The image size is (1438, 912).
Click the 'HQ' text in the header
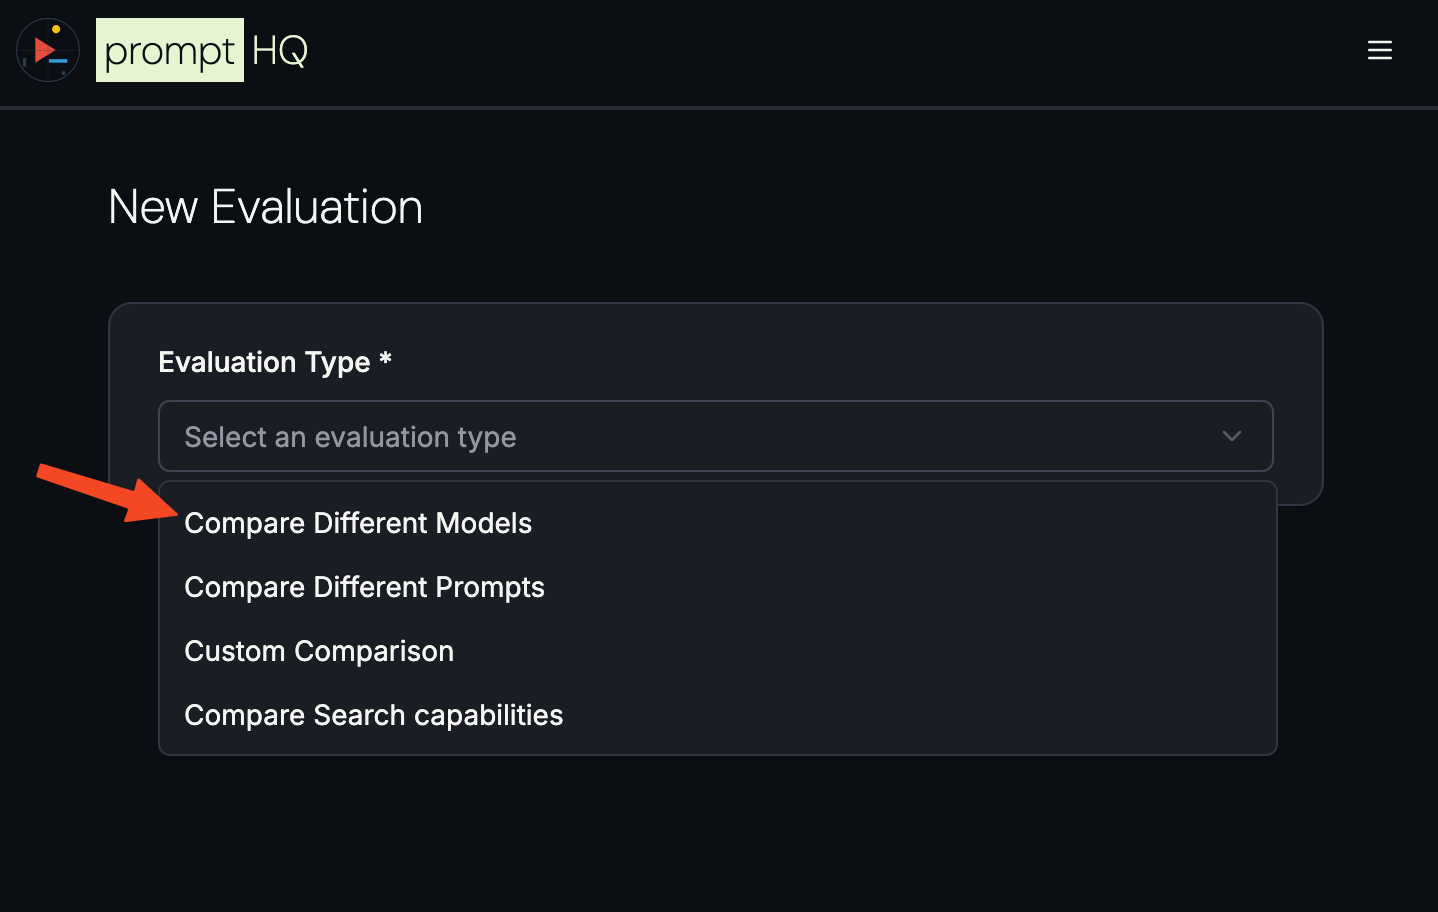[x=280, y=49]
